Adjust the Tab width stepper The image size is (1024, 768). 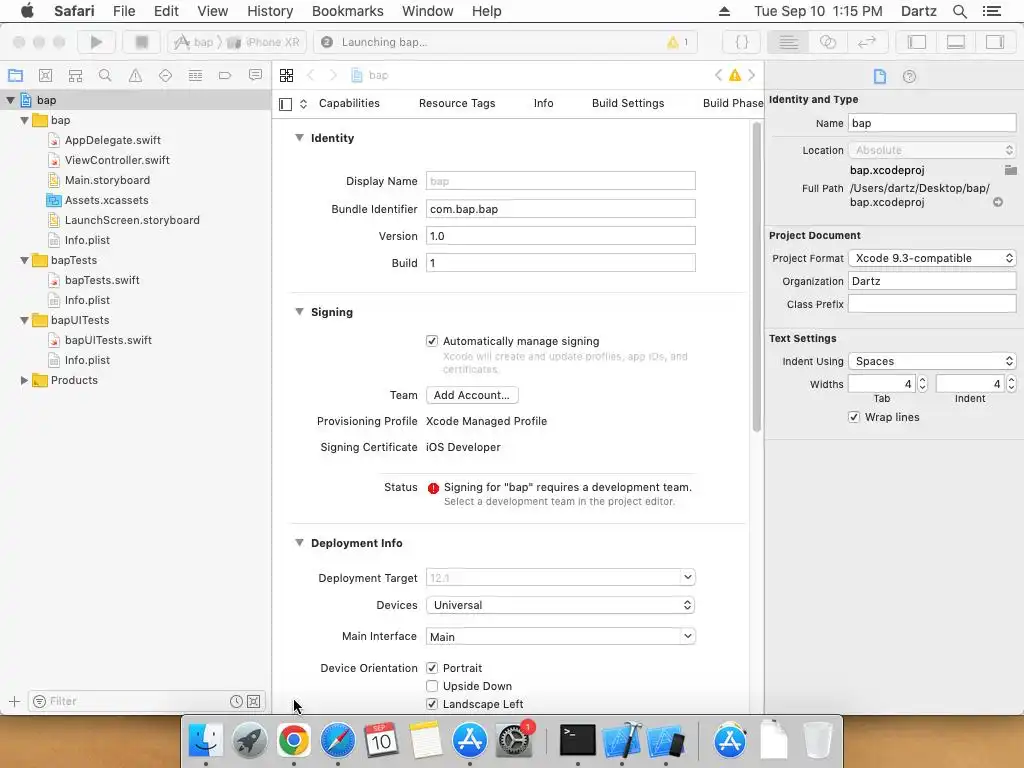922,384
